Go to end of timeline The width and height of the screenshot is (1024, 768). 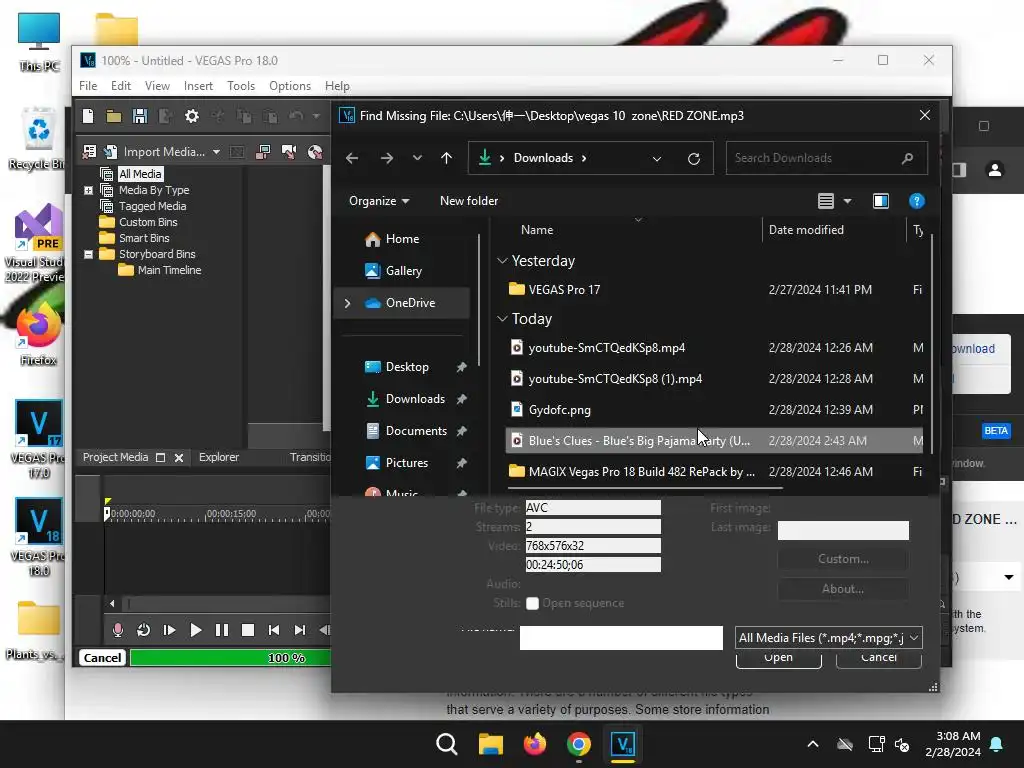pos(300,630)
